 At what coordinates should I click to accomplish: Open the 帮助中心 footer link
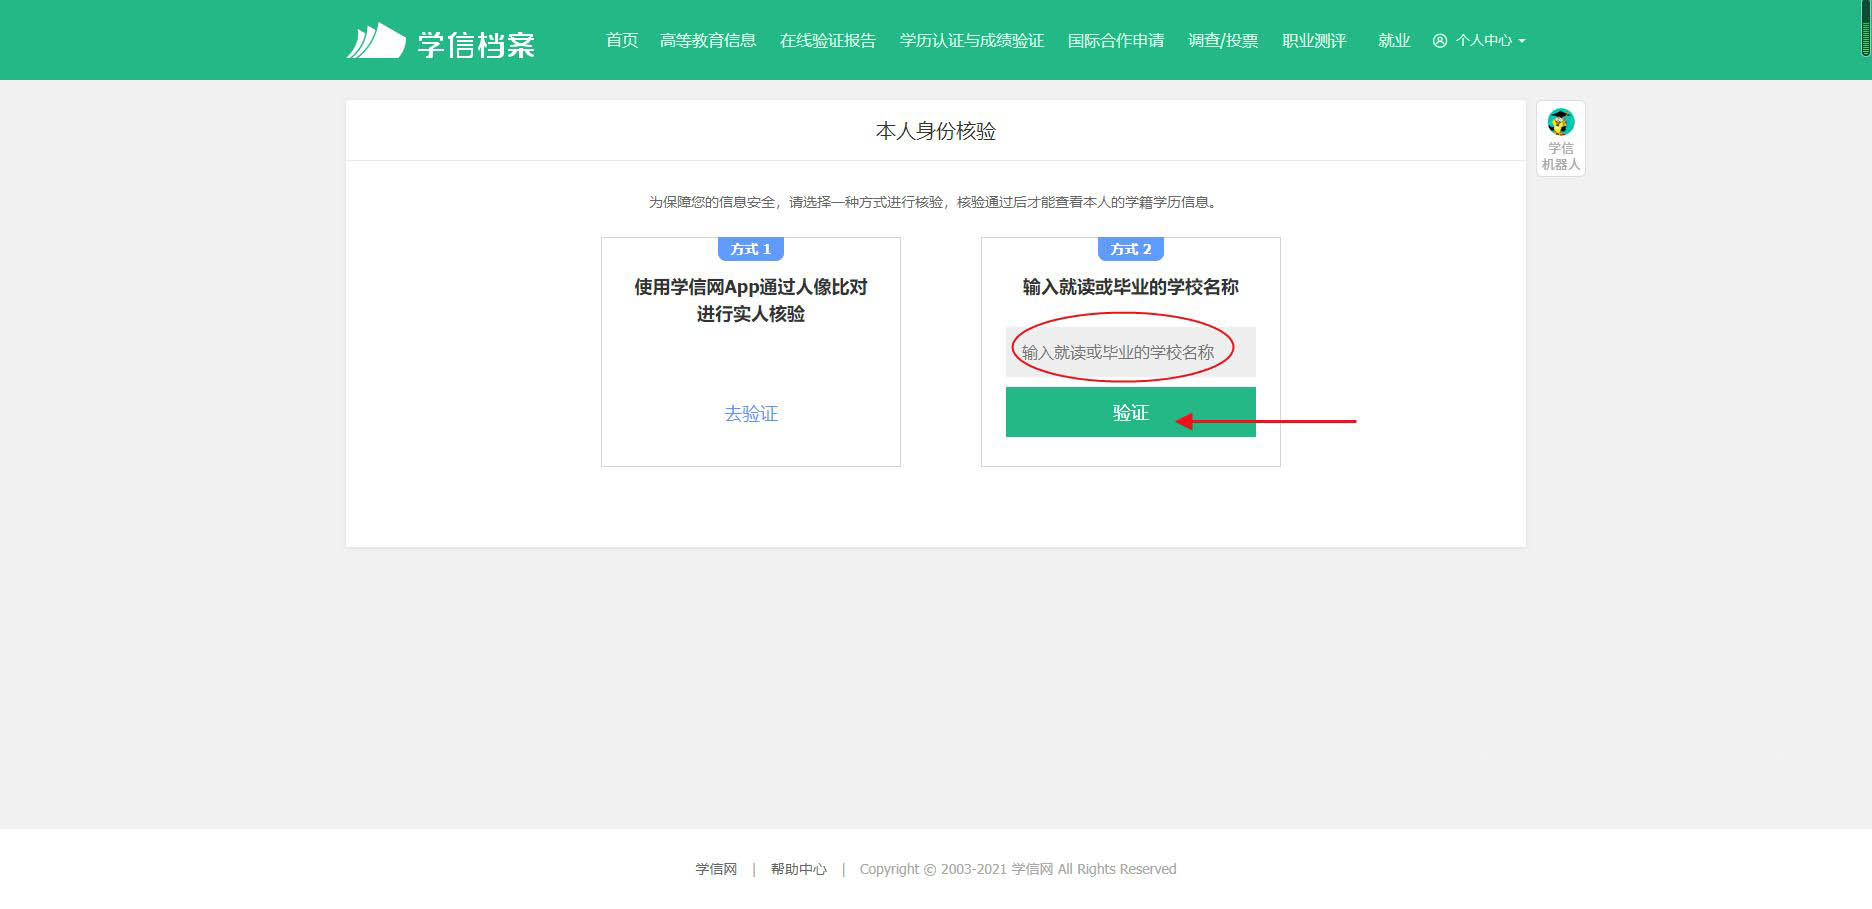797,869
